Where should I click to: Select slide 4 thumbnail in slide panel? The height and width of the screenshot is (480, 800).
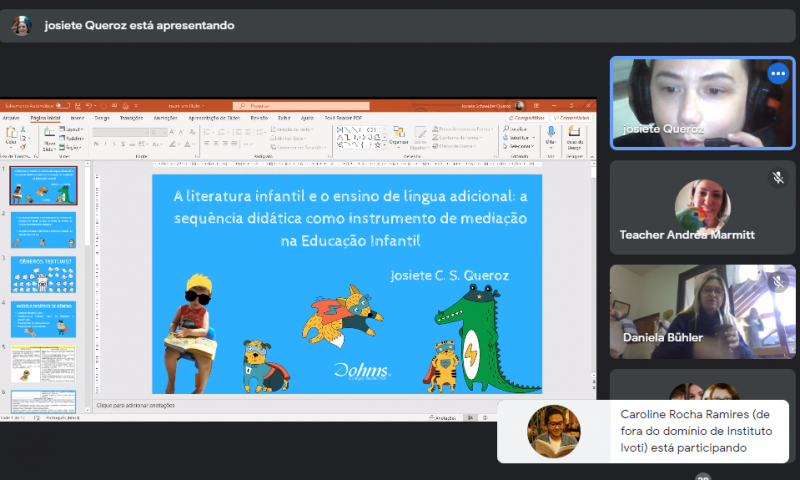43,319
